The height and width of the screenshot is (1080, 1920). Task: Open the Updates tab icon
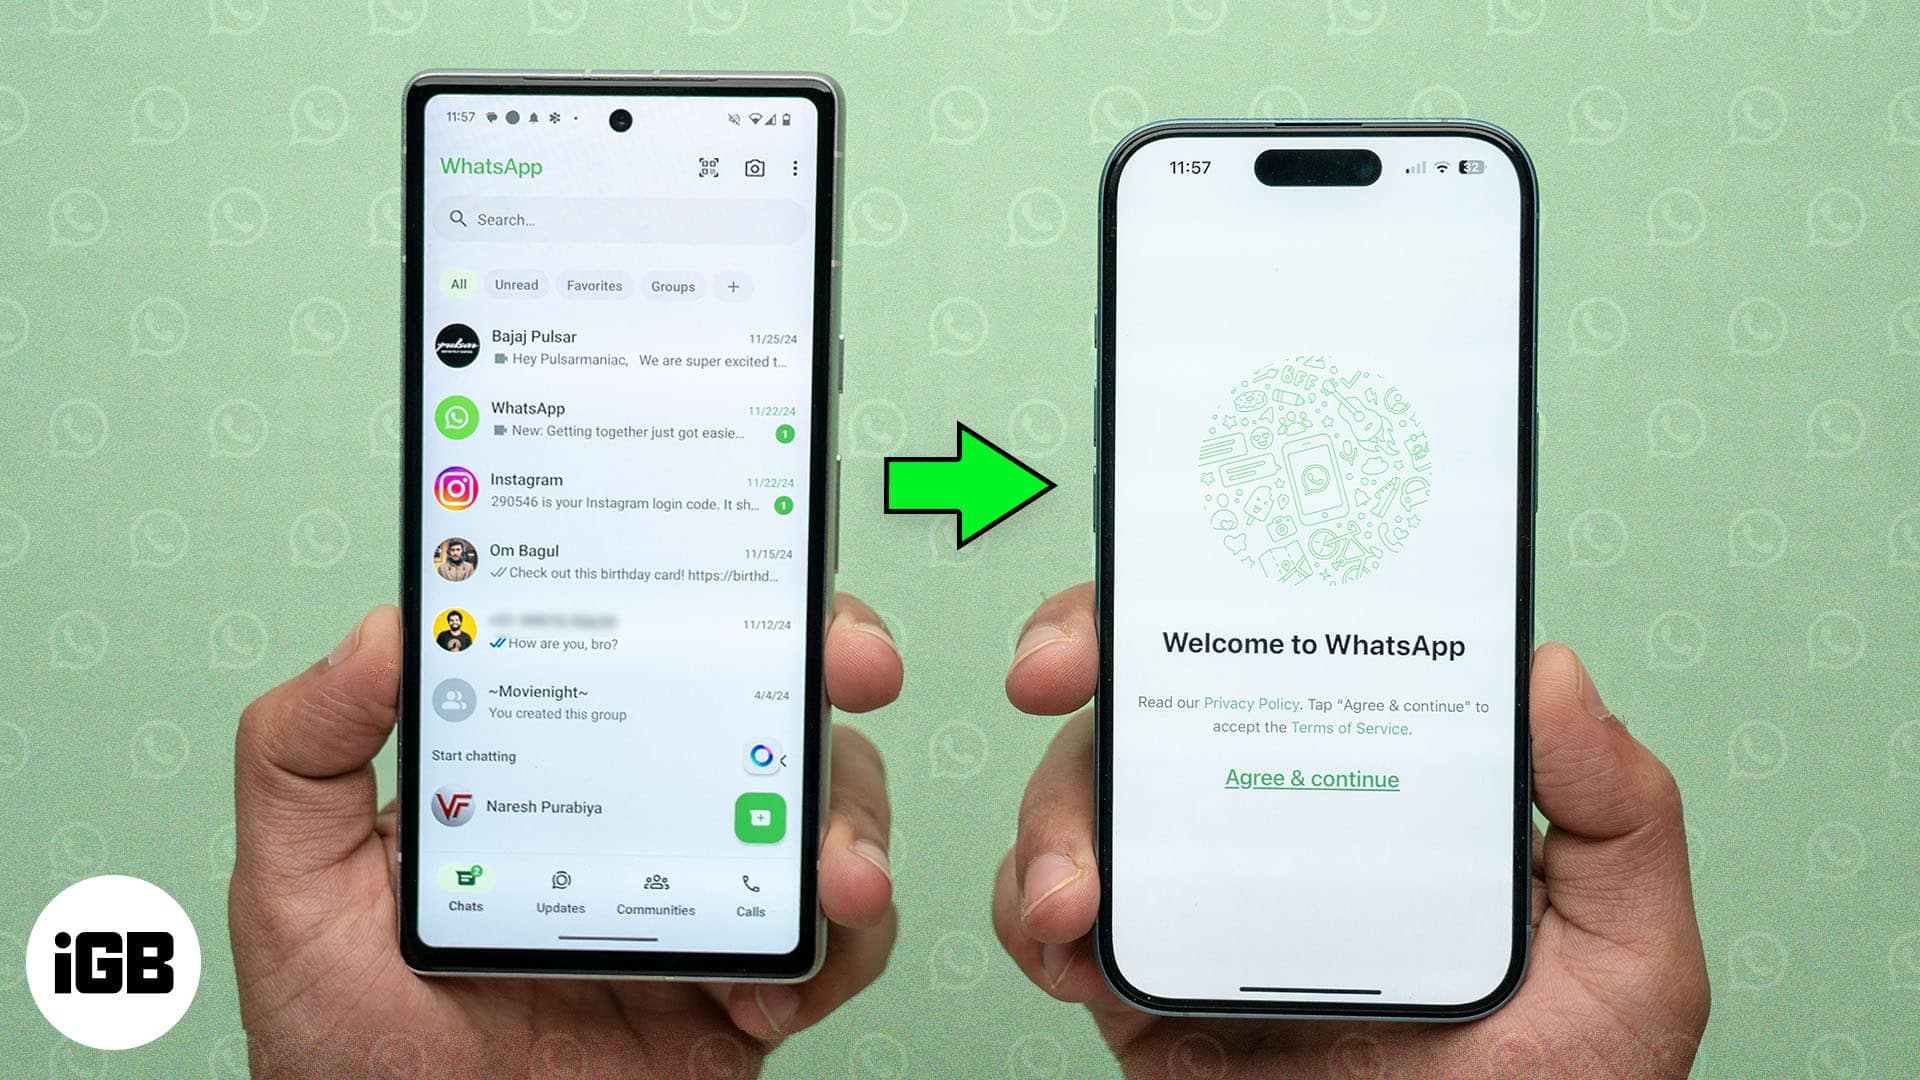tap(559, 884)
